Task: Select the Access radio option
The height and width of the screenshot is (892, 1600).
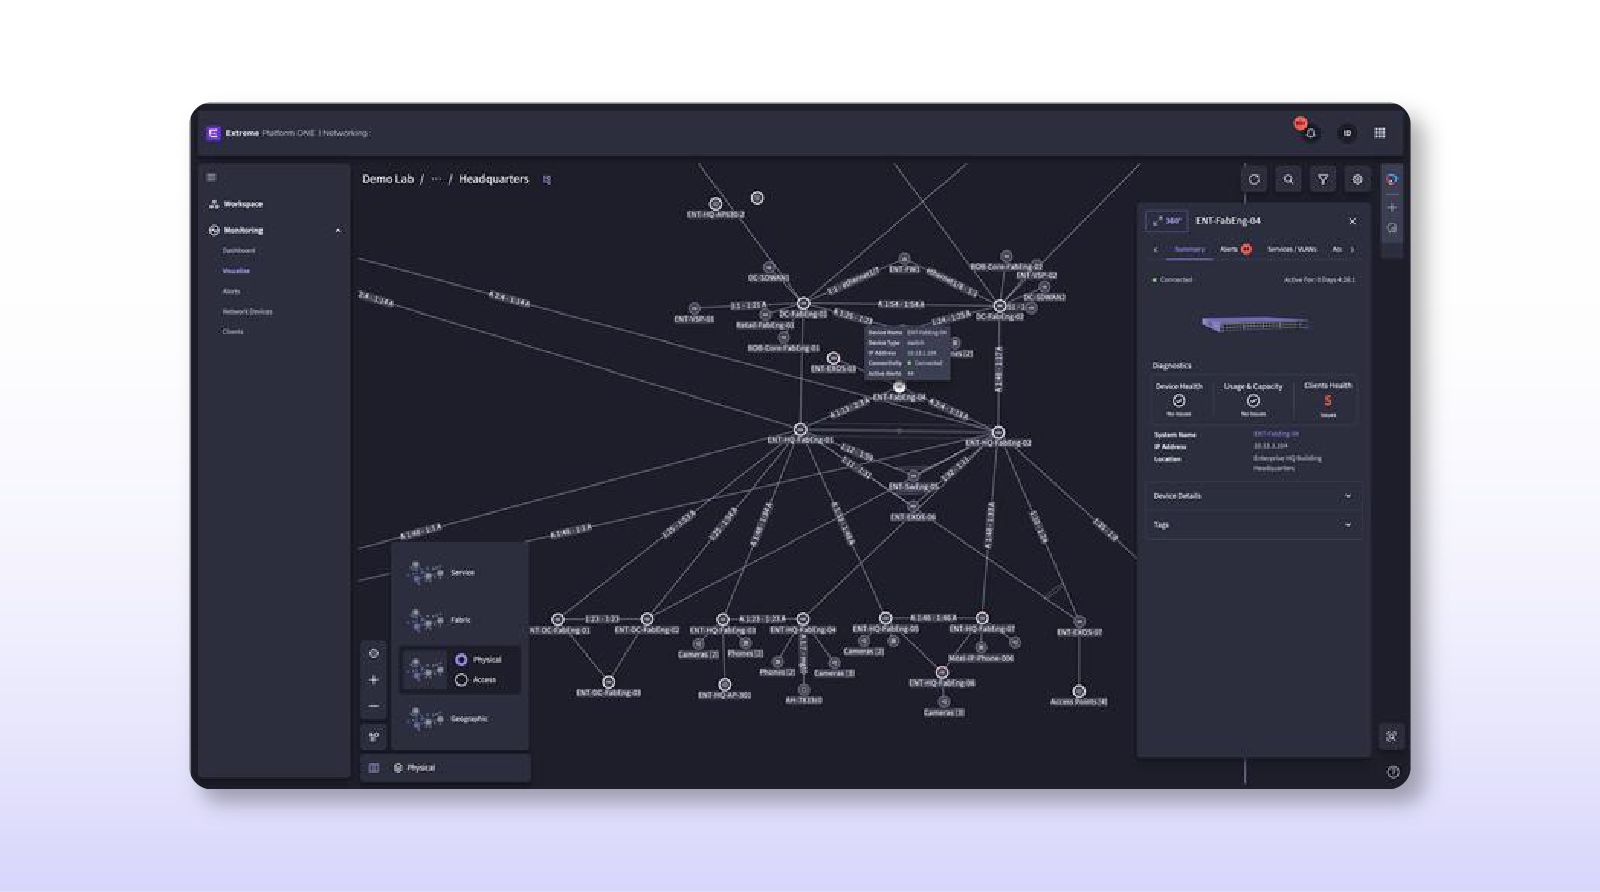Action: coord(461,680)
